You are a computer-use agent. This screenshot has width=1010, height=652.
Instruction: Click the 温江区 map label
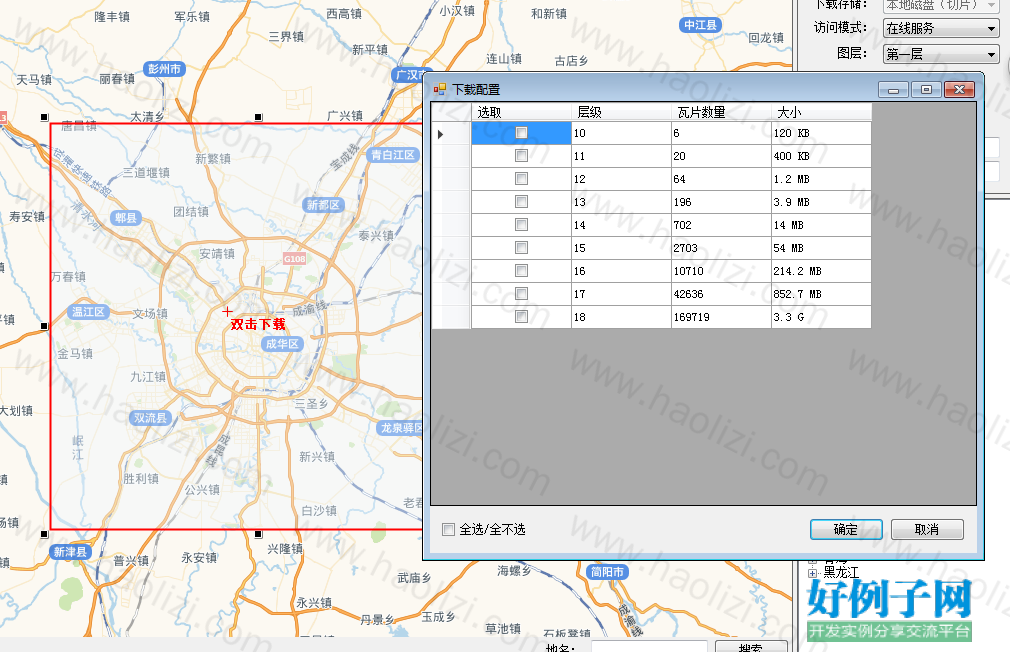tap(88, 312)
